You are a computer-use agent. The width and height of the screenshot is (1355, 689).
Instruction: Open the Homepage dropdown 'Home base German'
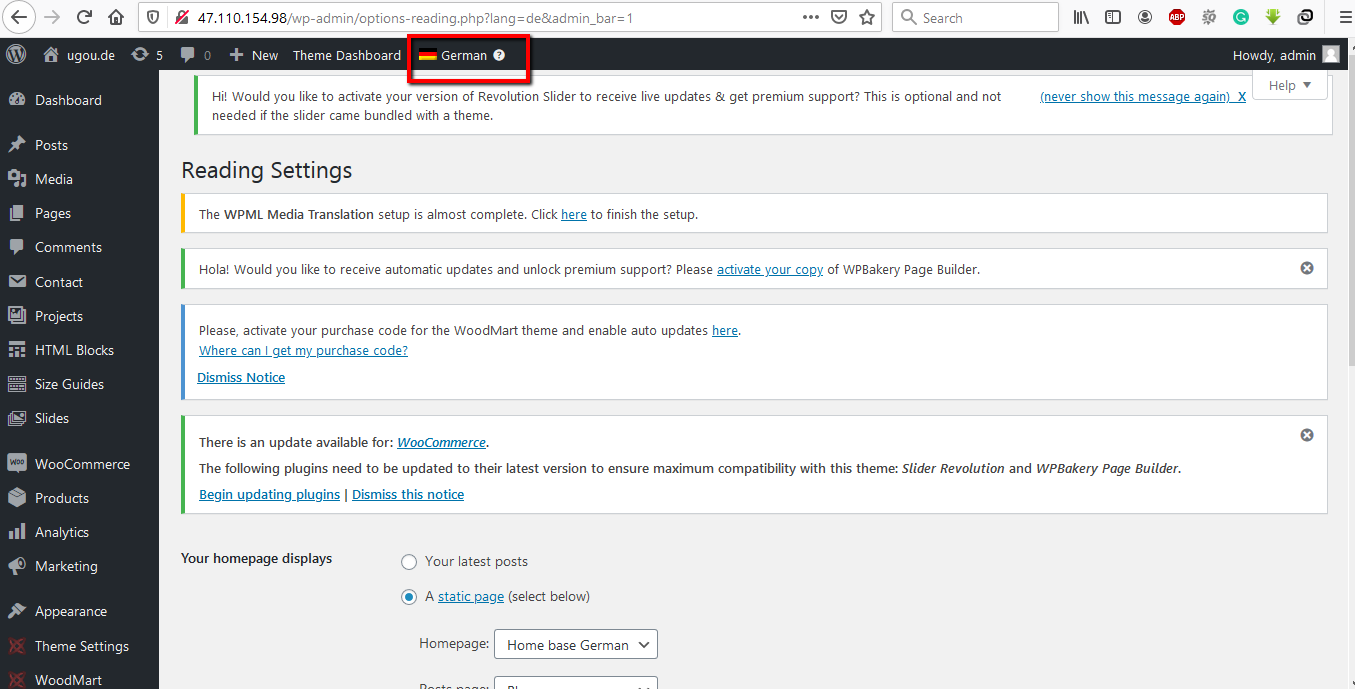coord(576,645)
